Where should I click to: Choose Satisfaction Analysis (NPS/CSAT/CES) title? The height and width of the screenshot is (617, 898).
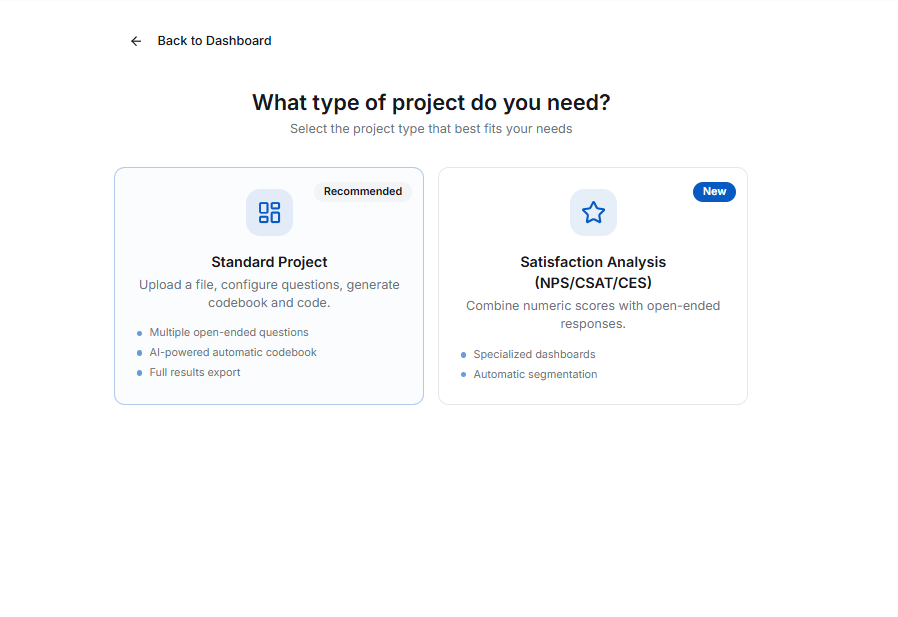coord(593,272)
